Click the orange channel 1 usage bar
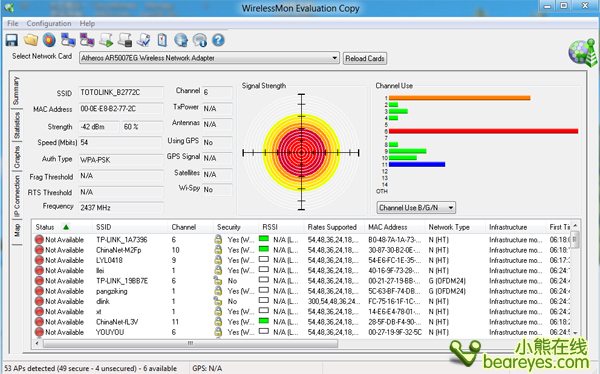The image size is (600, 374). coord(460,98)
